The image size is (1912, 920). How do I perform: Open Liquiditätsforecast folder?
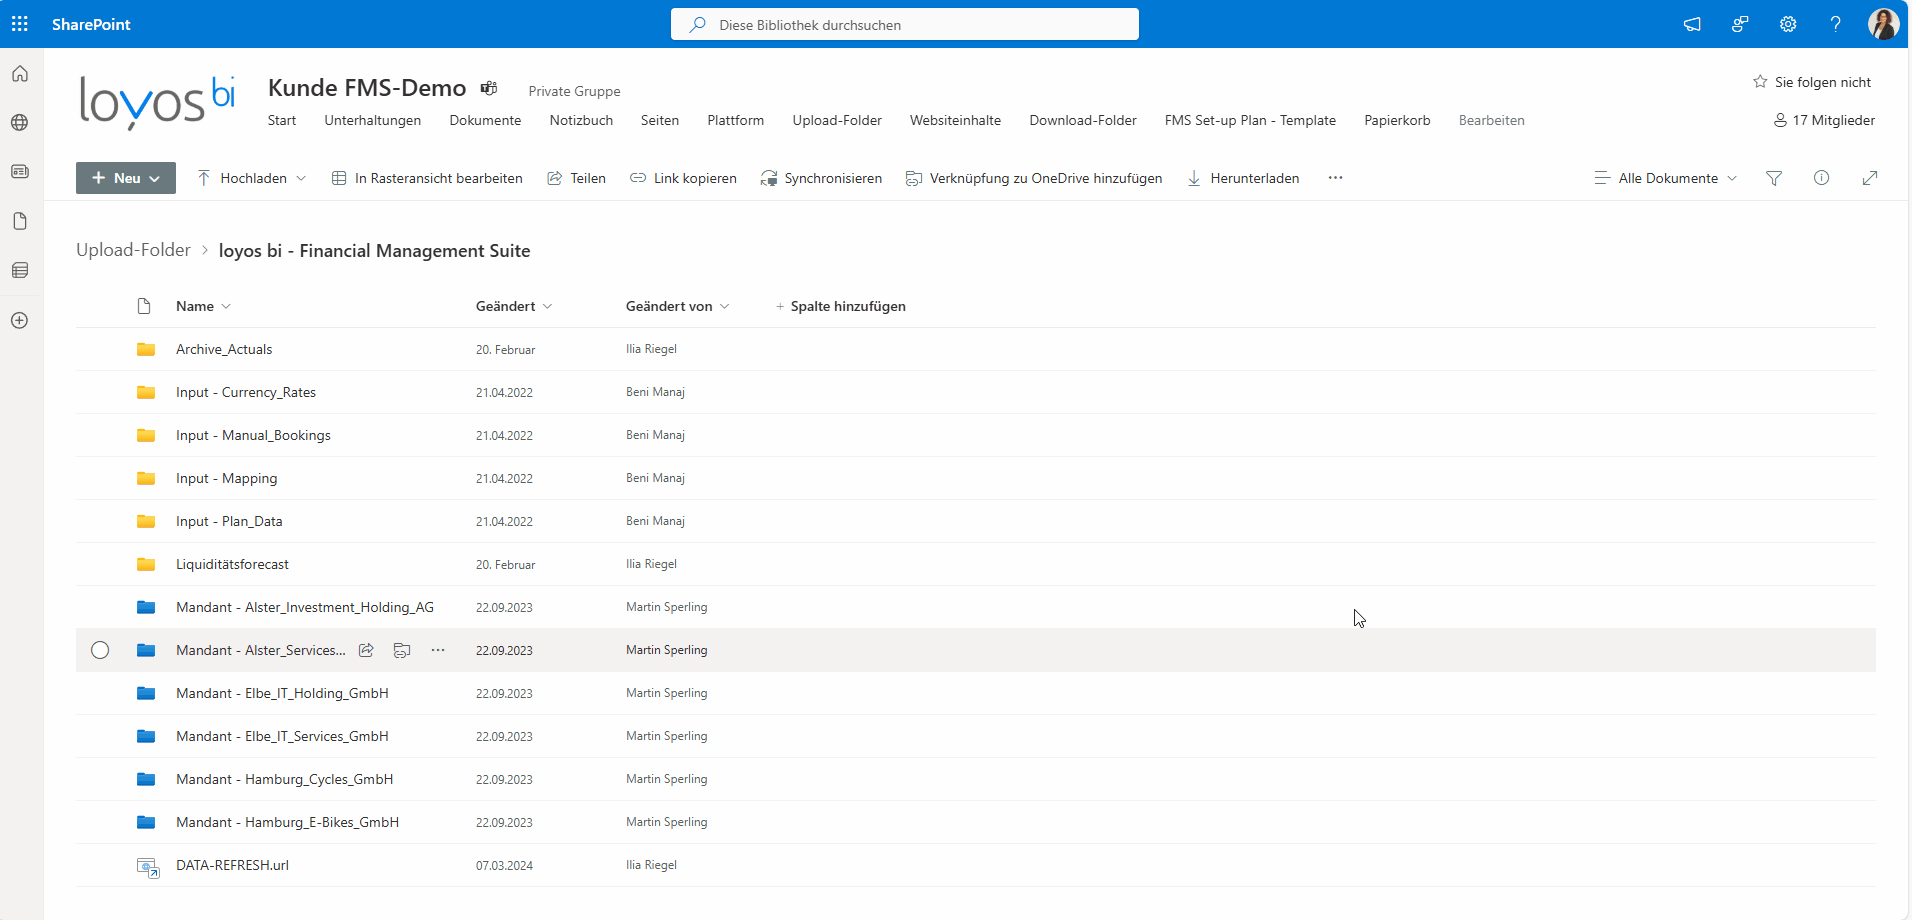(x=232, y=564)
